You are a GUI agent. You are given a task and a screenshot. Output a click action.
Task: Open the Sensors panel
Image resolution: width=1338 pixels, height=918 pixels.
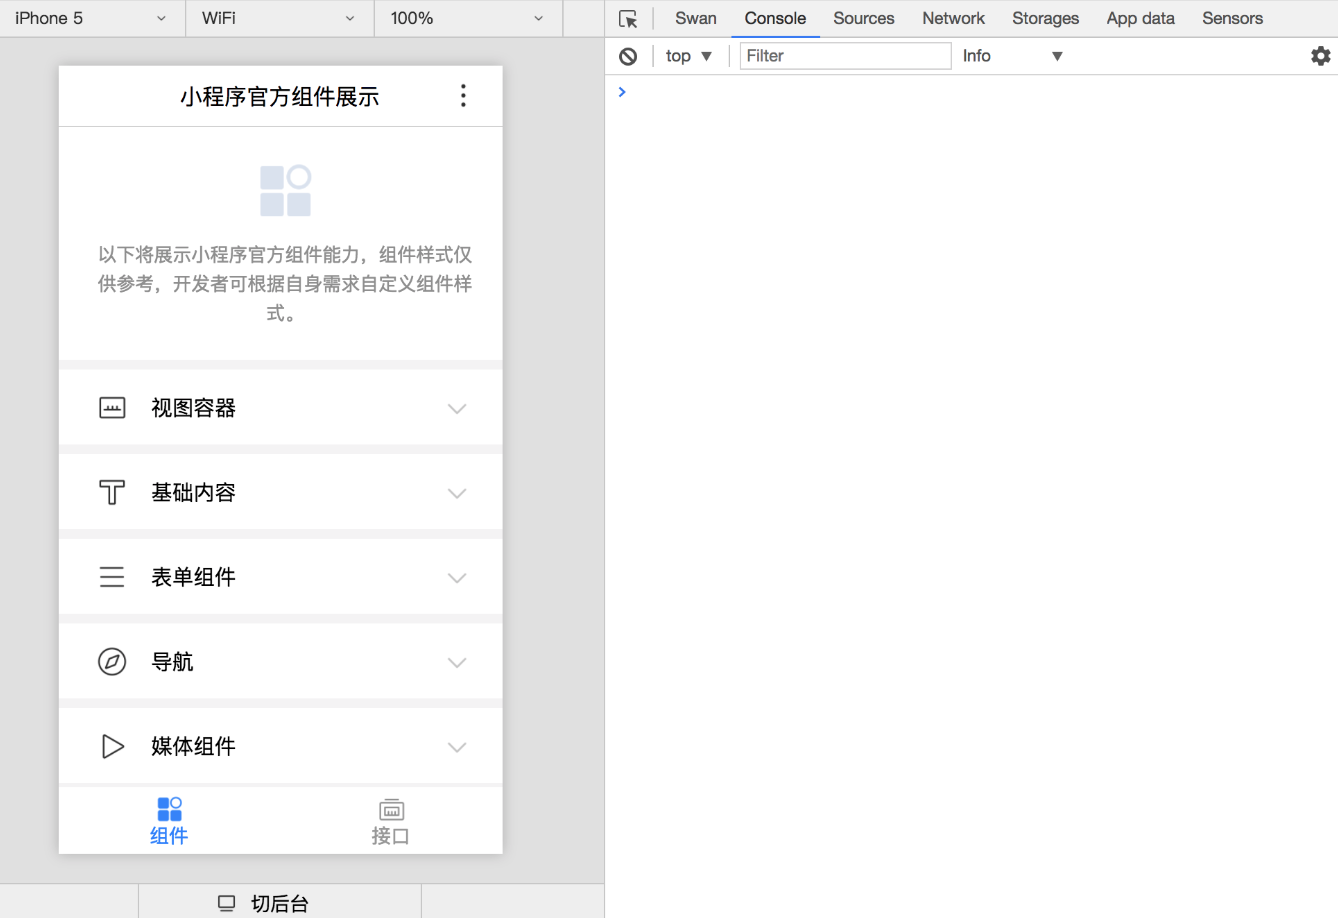click(1232, 18)
